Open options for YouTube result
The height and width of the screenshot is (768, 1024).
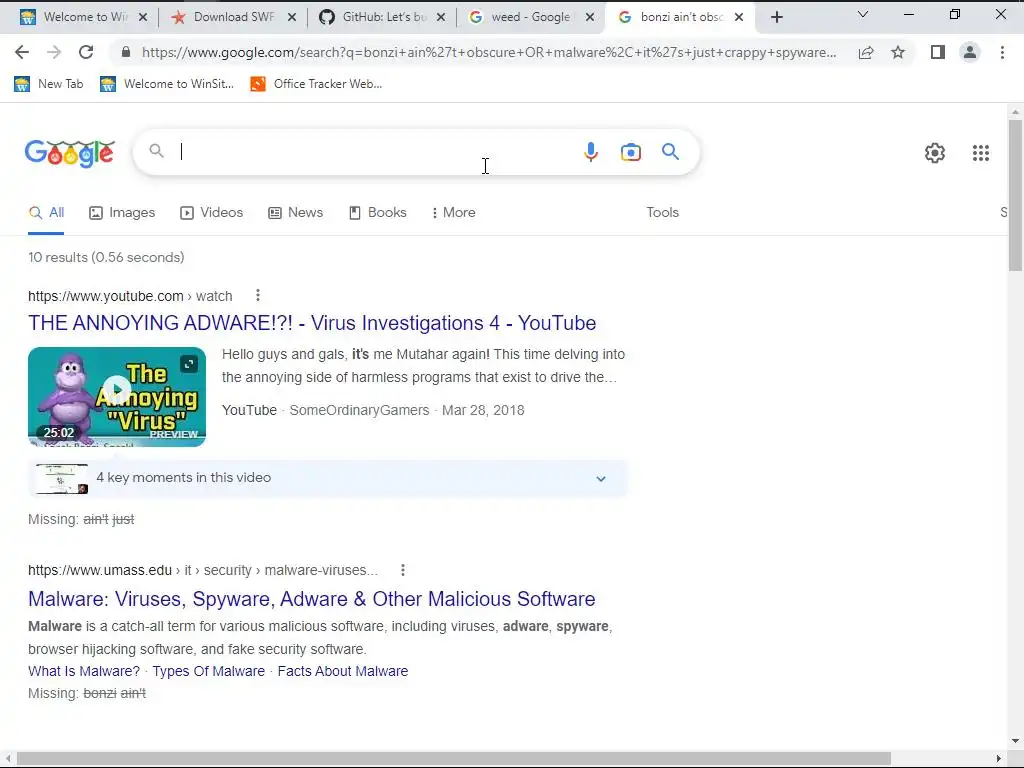click(258, 296)
